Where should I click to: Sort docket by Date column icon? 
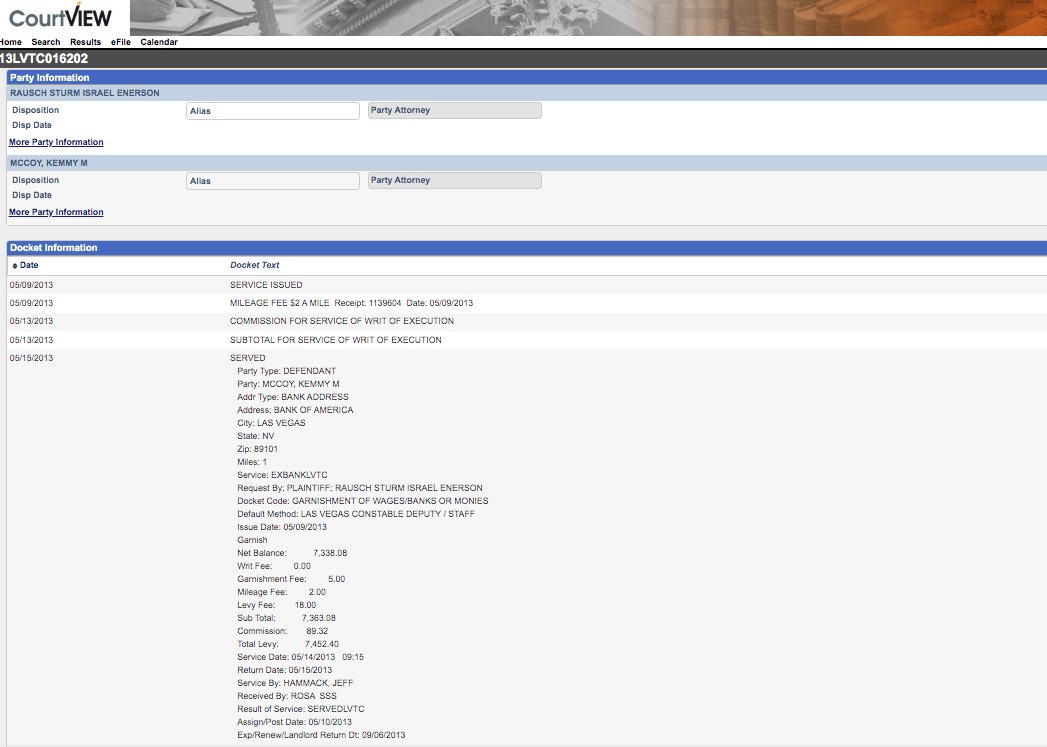[15, 266]
